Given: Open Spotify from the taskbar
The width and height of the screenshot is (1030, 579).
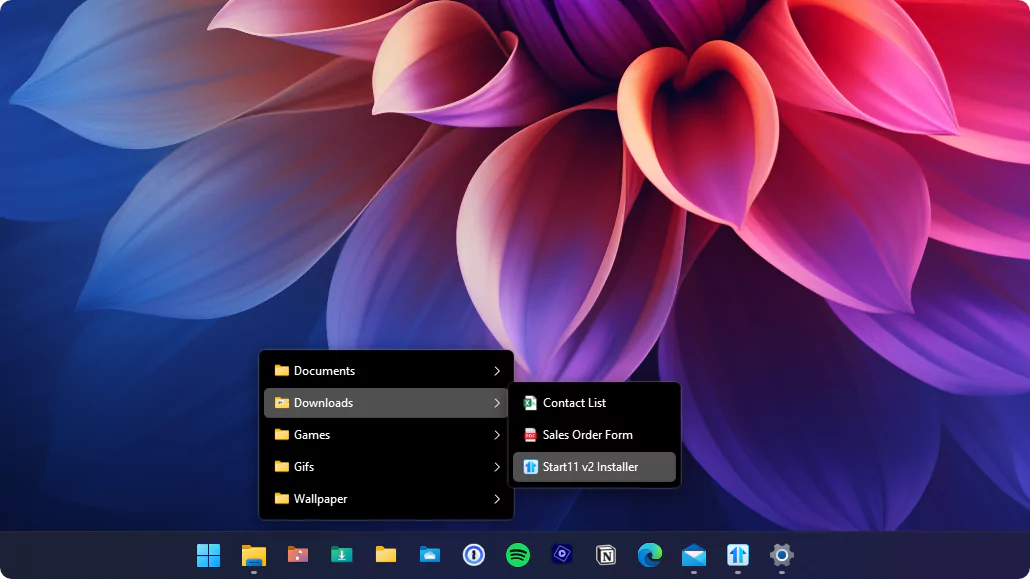Looking at the screenshot, I should tap(517, 555).
